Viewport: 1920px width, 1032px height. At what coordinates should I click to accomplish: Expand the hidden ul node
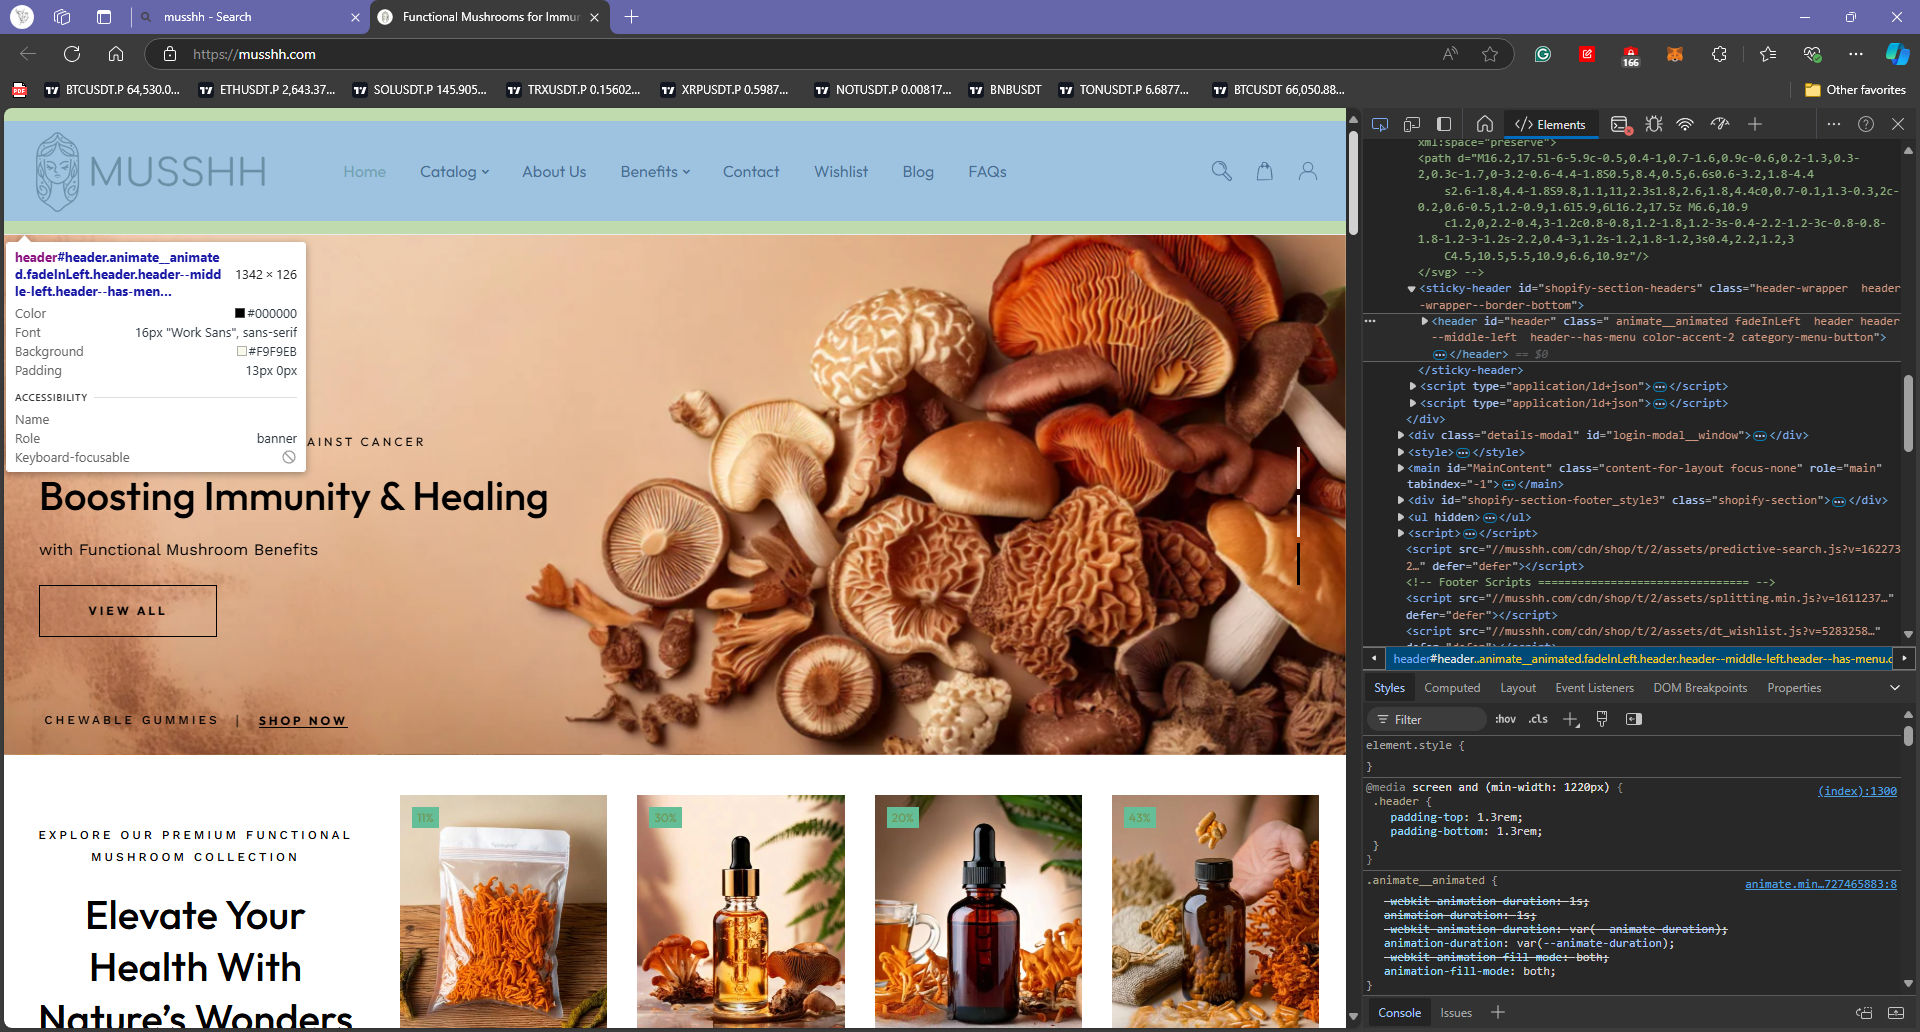click(1401, 517)
